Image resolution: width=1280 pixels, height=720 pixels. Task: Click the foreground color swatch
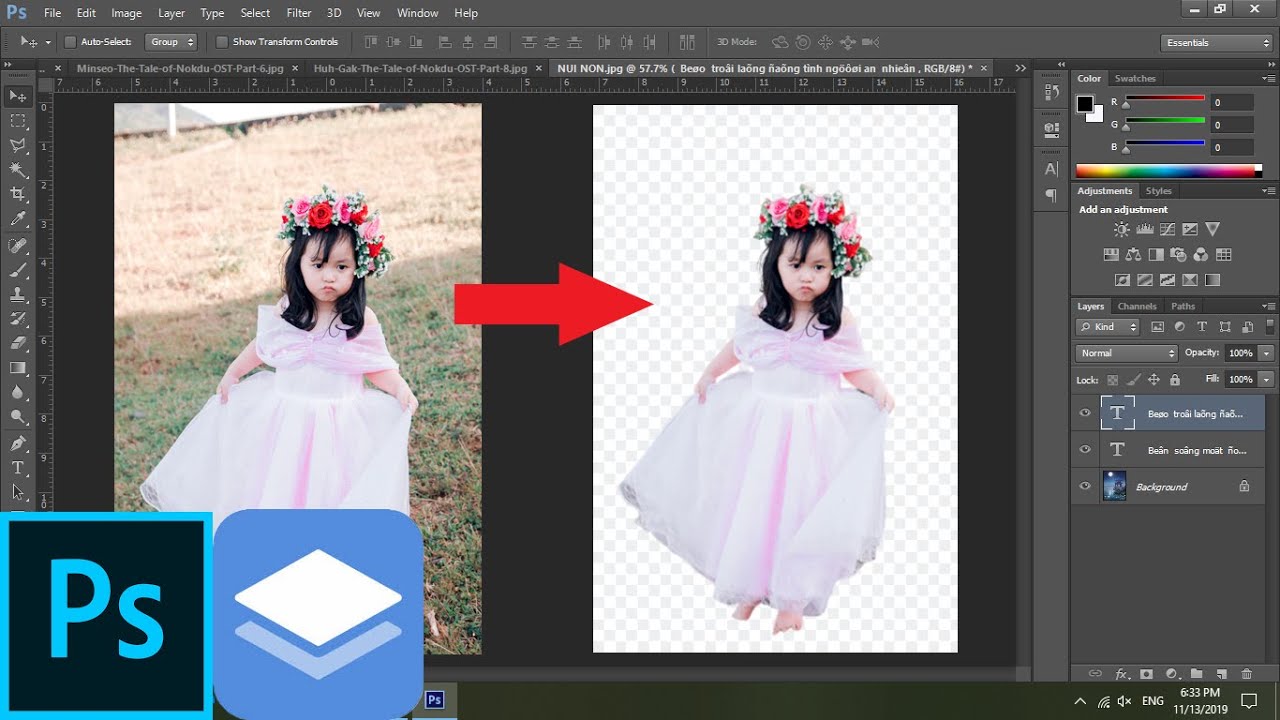click(x=1085, y=103)
